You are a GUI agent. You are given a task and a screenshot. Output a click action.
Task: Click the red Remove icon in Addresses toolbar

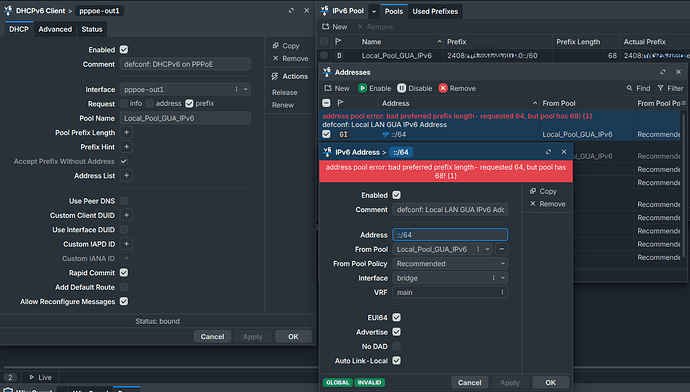click(443, 88)
